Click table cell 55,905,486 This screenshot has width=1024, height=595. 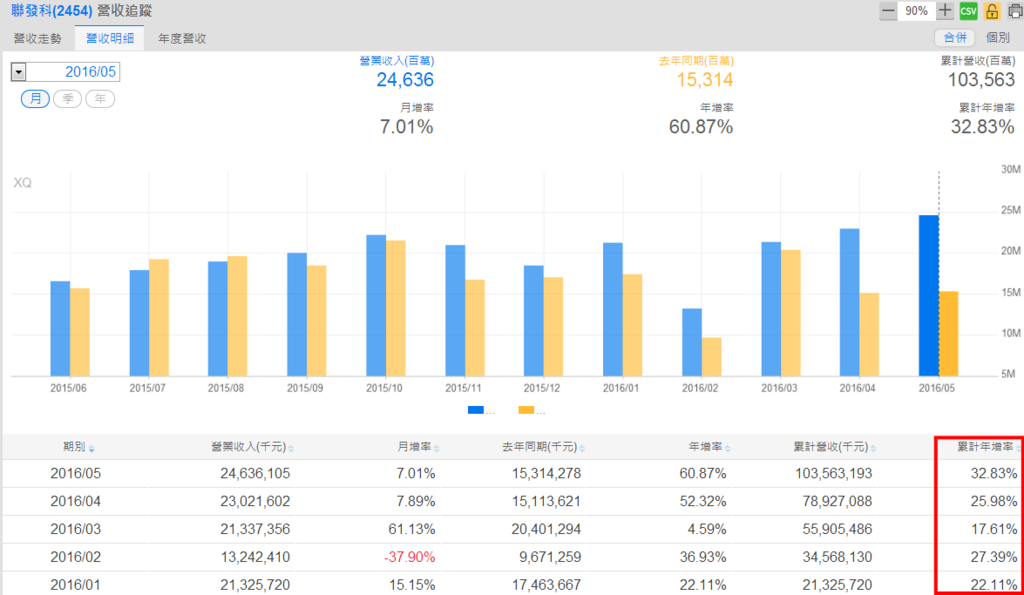point(838,529)
